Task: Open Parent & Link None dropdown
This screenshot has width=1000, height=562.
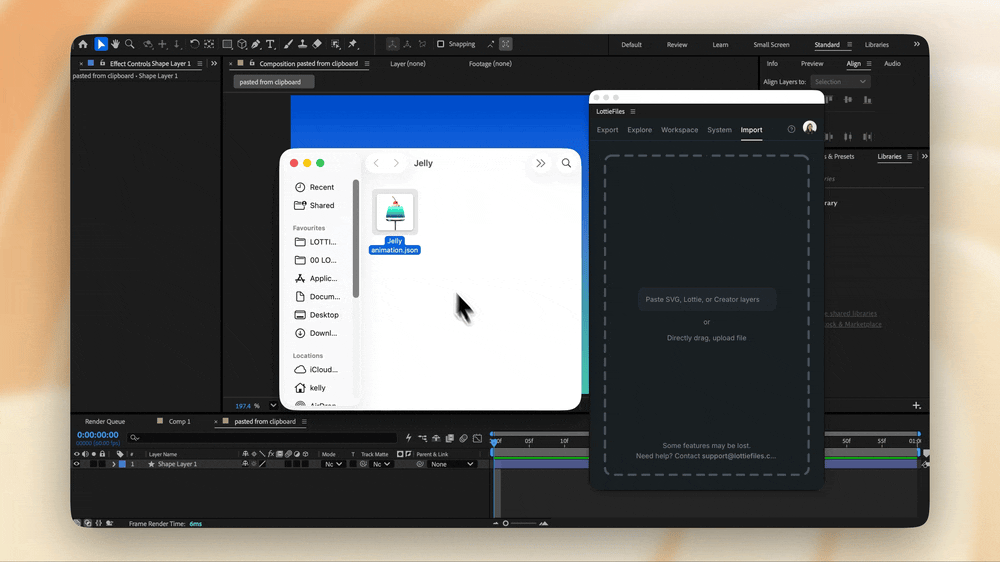Action: pos(452,464)
